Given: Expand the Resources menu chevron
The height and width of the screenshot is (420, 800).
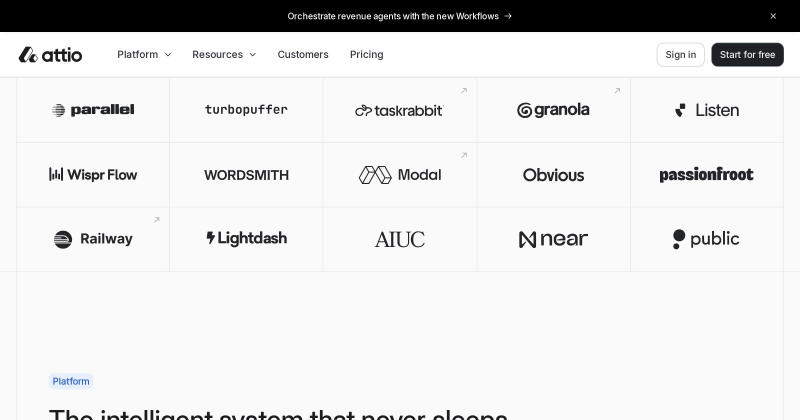Looking at the screenshot, I should [253, 55].
